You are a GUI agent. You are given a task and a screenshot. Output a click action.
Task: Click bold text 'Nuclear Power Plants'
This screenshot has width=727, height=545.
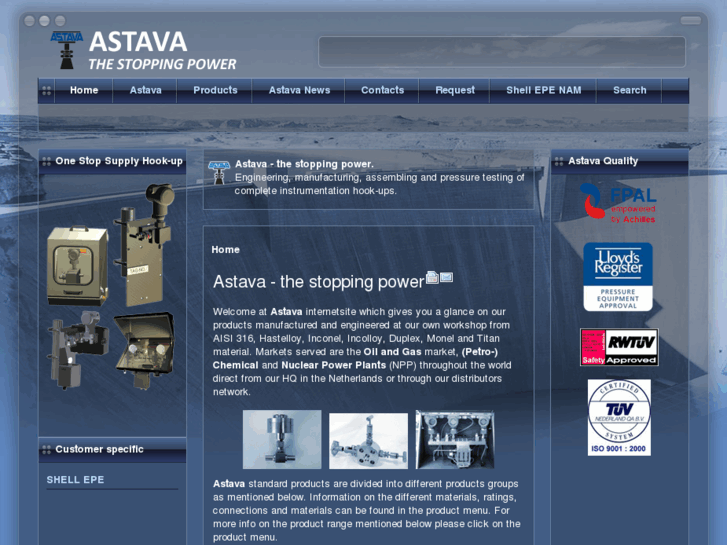tap(333, 365)
